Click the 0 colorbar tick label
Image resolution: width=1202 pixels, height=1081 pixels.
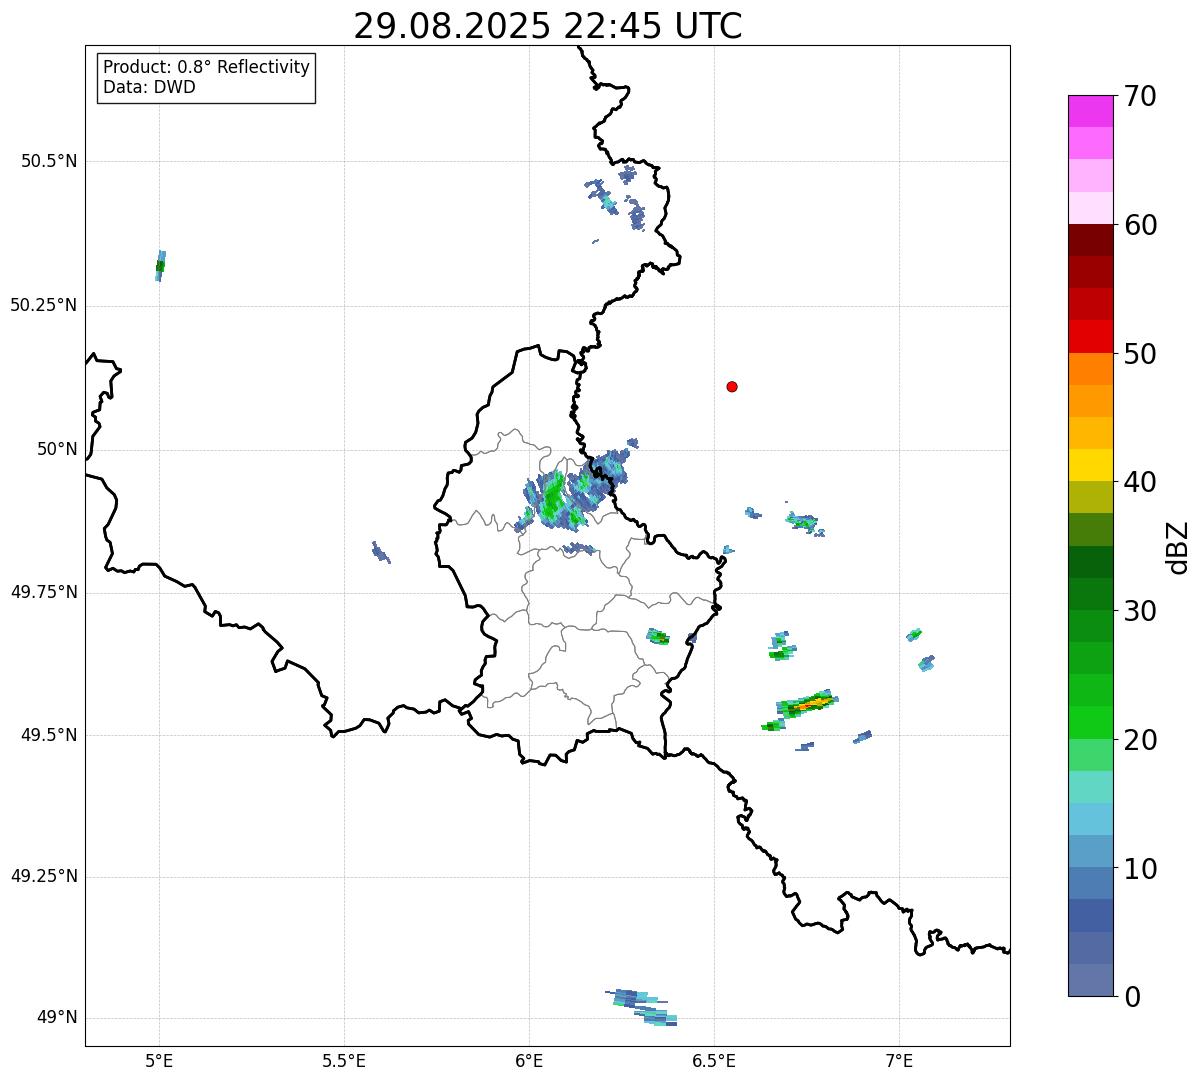coord(1132,997)
